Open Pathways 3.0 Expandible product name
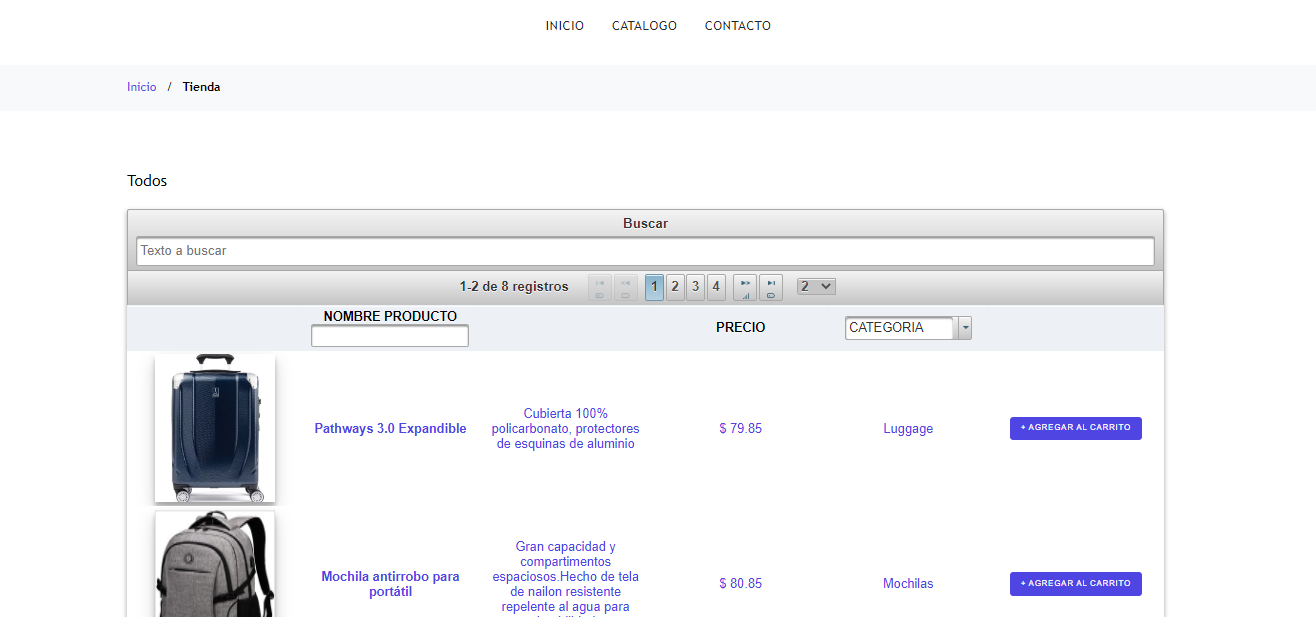 click(x=390, y=429)
